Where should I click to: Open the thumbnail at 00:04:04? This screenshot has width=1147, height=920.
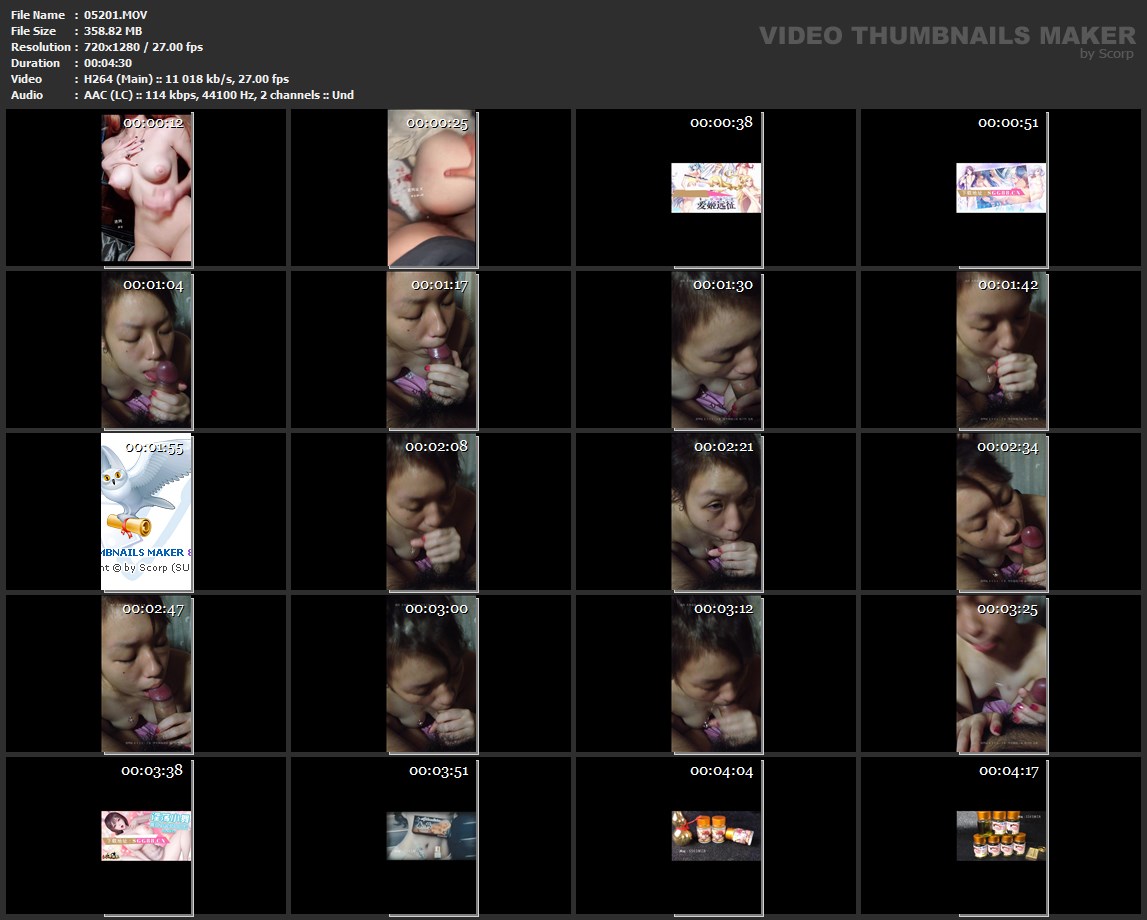(715, 835)
